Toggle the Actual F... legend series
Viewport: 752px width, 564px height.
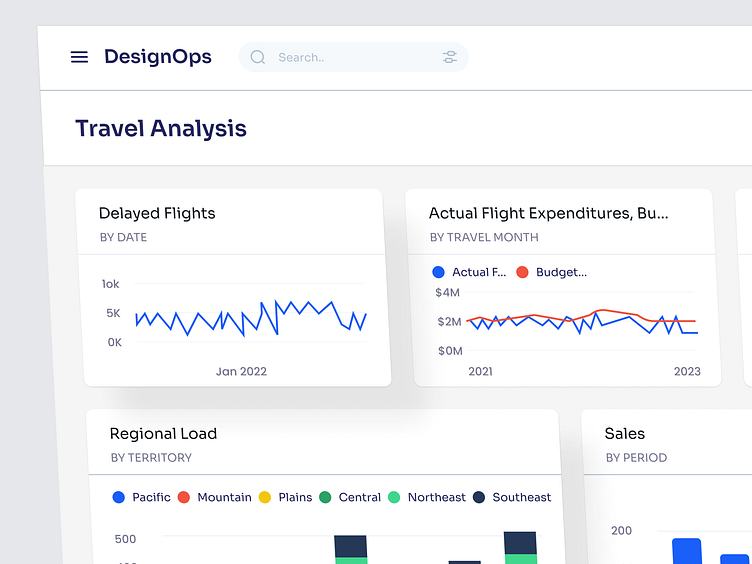[x=469, y=272]
